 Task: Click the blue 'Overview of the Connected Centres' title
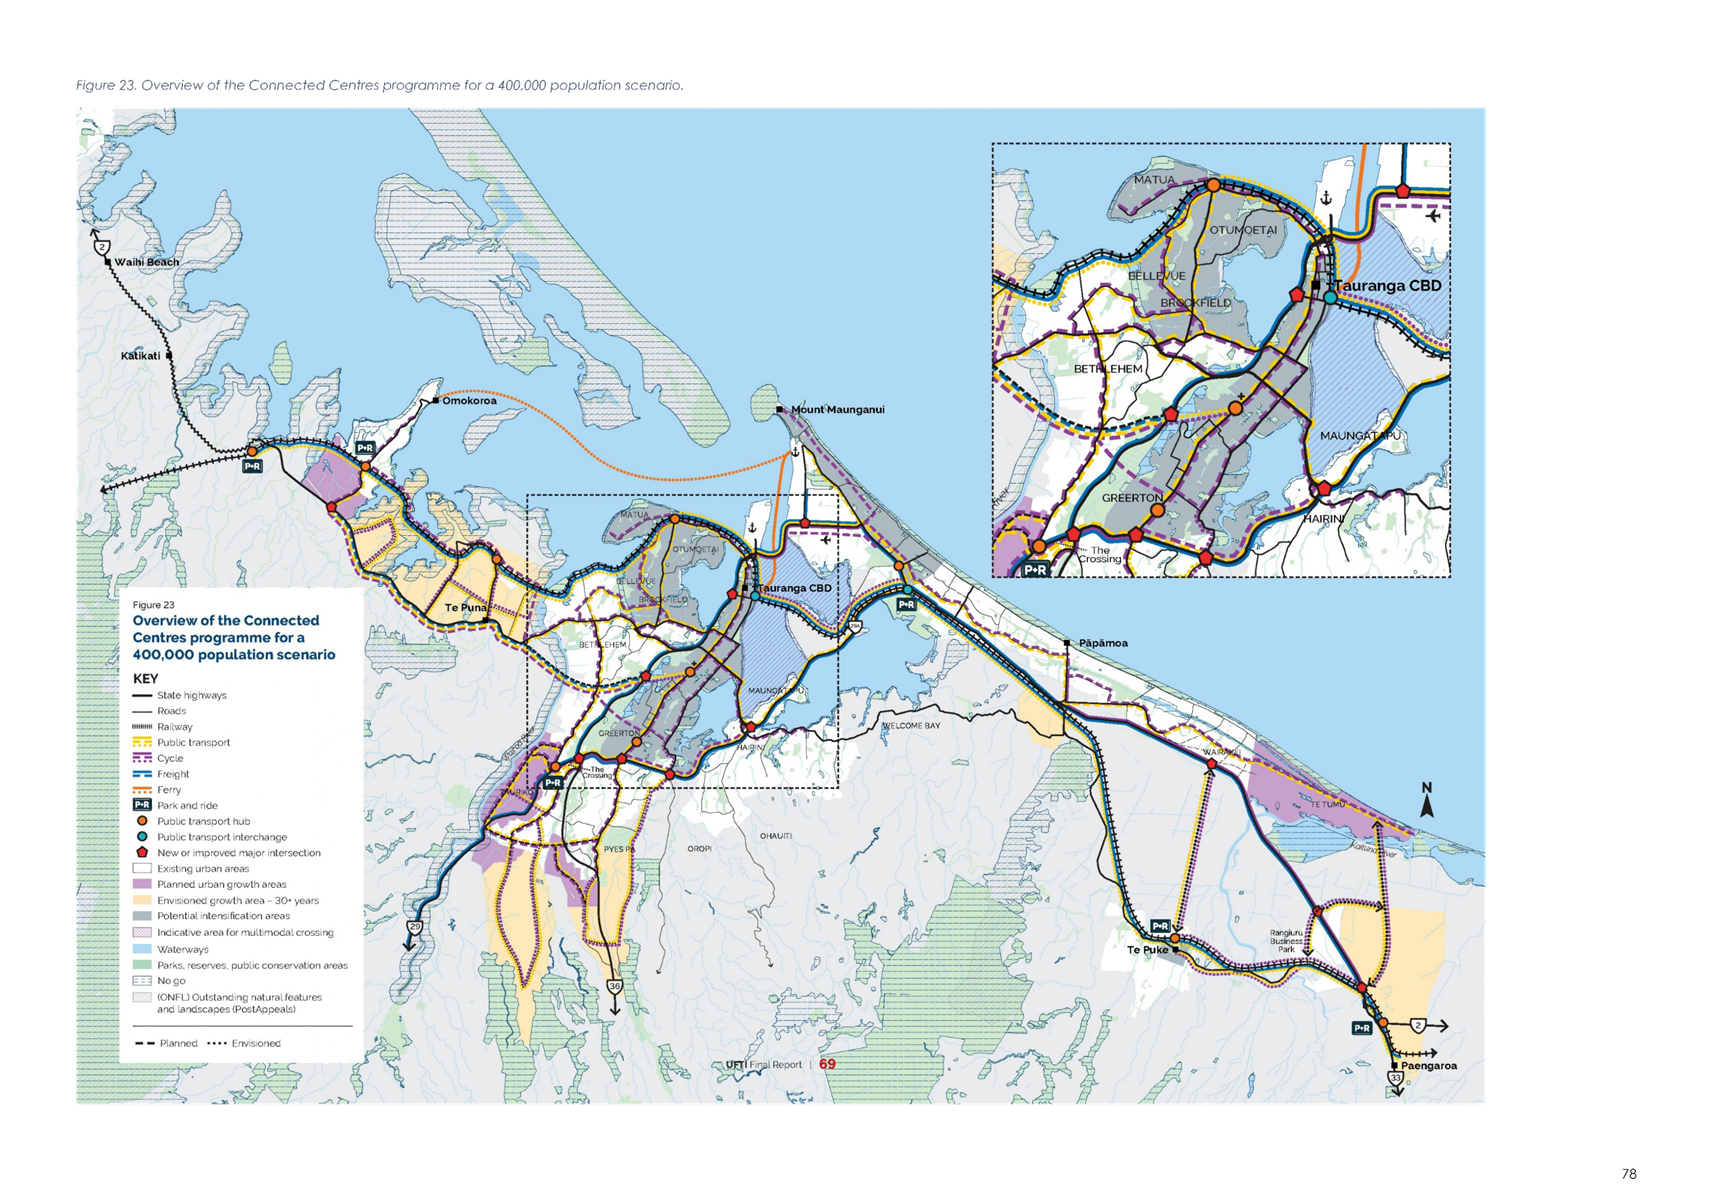click(x=234, y=637)
